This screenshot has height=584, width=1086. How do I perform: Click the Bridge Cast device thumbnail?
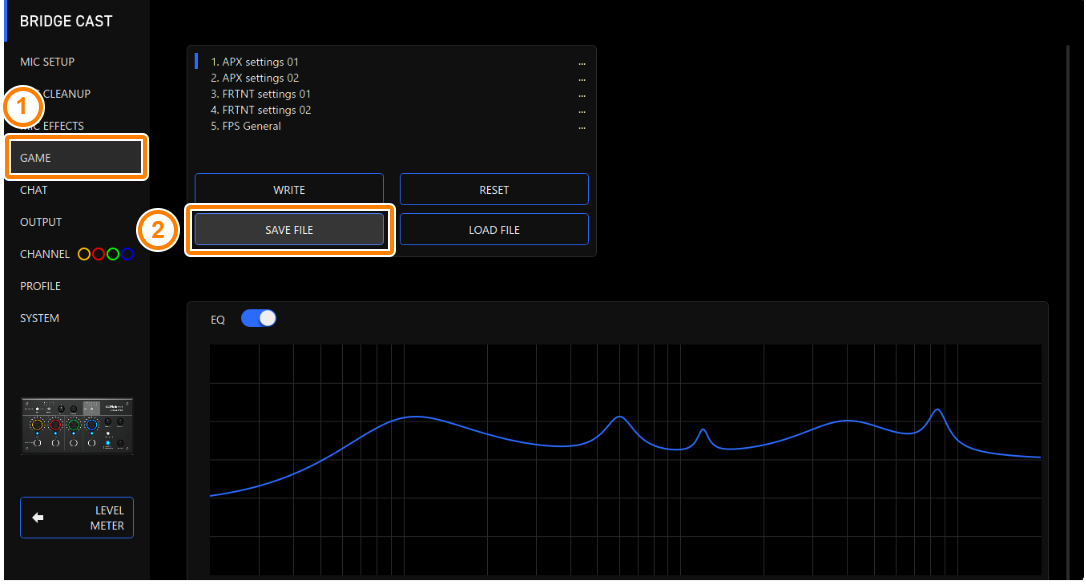(x=77, y=426)
